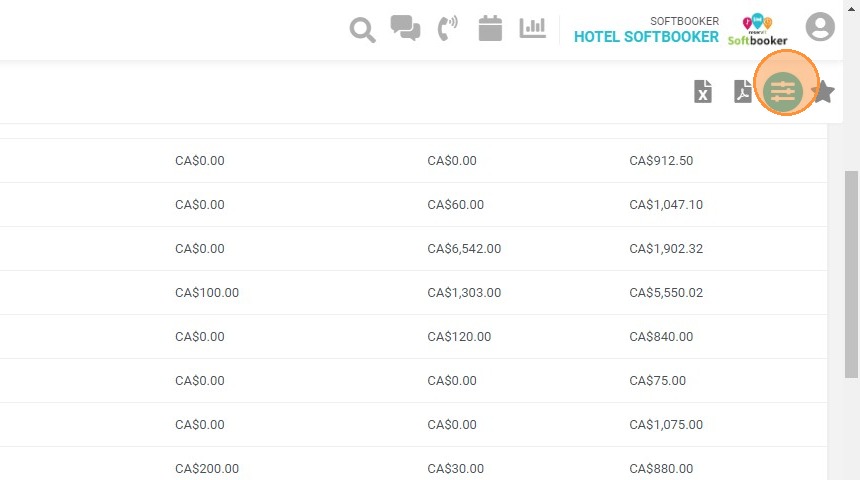Select the CA$30.00 cell
The height and width of the screenshot is (480, 860).
coord(455,468)
